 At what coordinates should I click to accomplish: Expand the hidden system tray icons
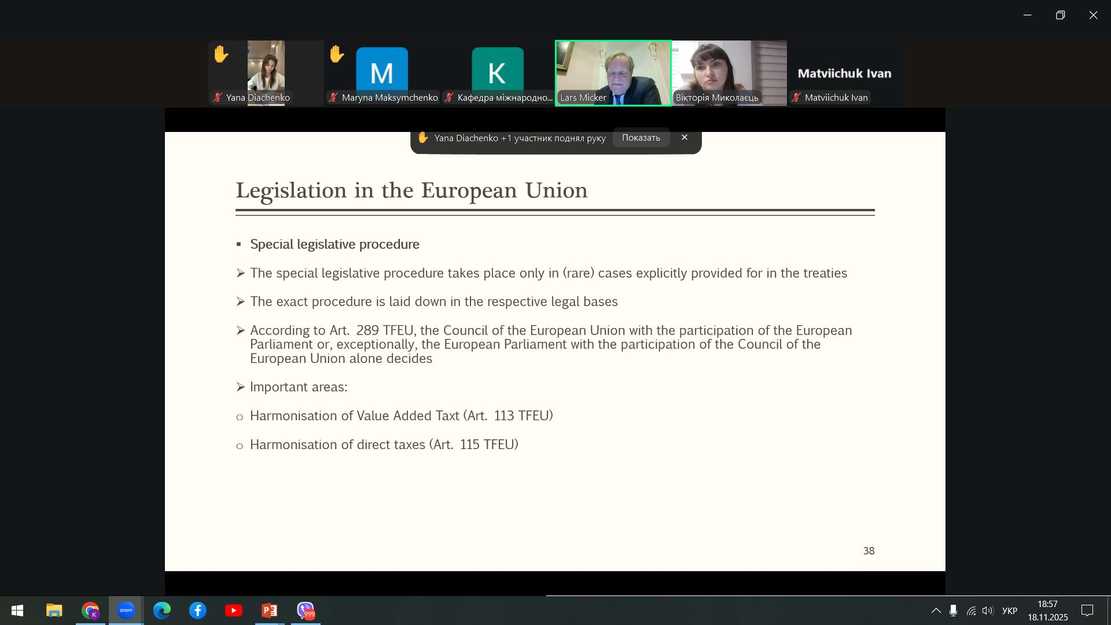(x=936, y=611)
